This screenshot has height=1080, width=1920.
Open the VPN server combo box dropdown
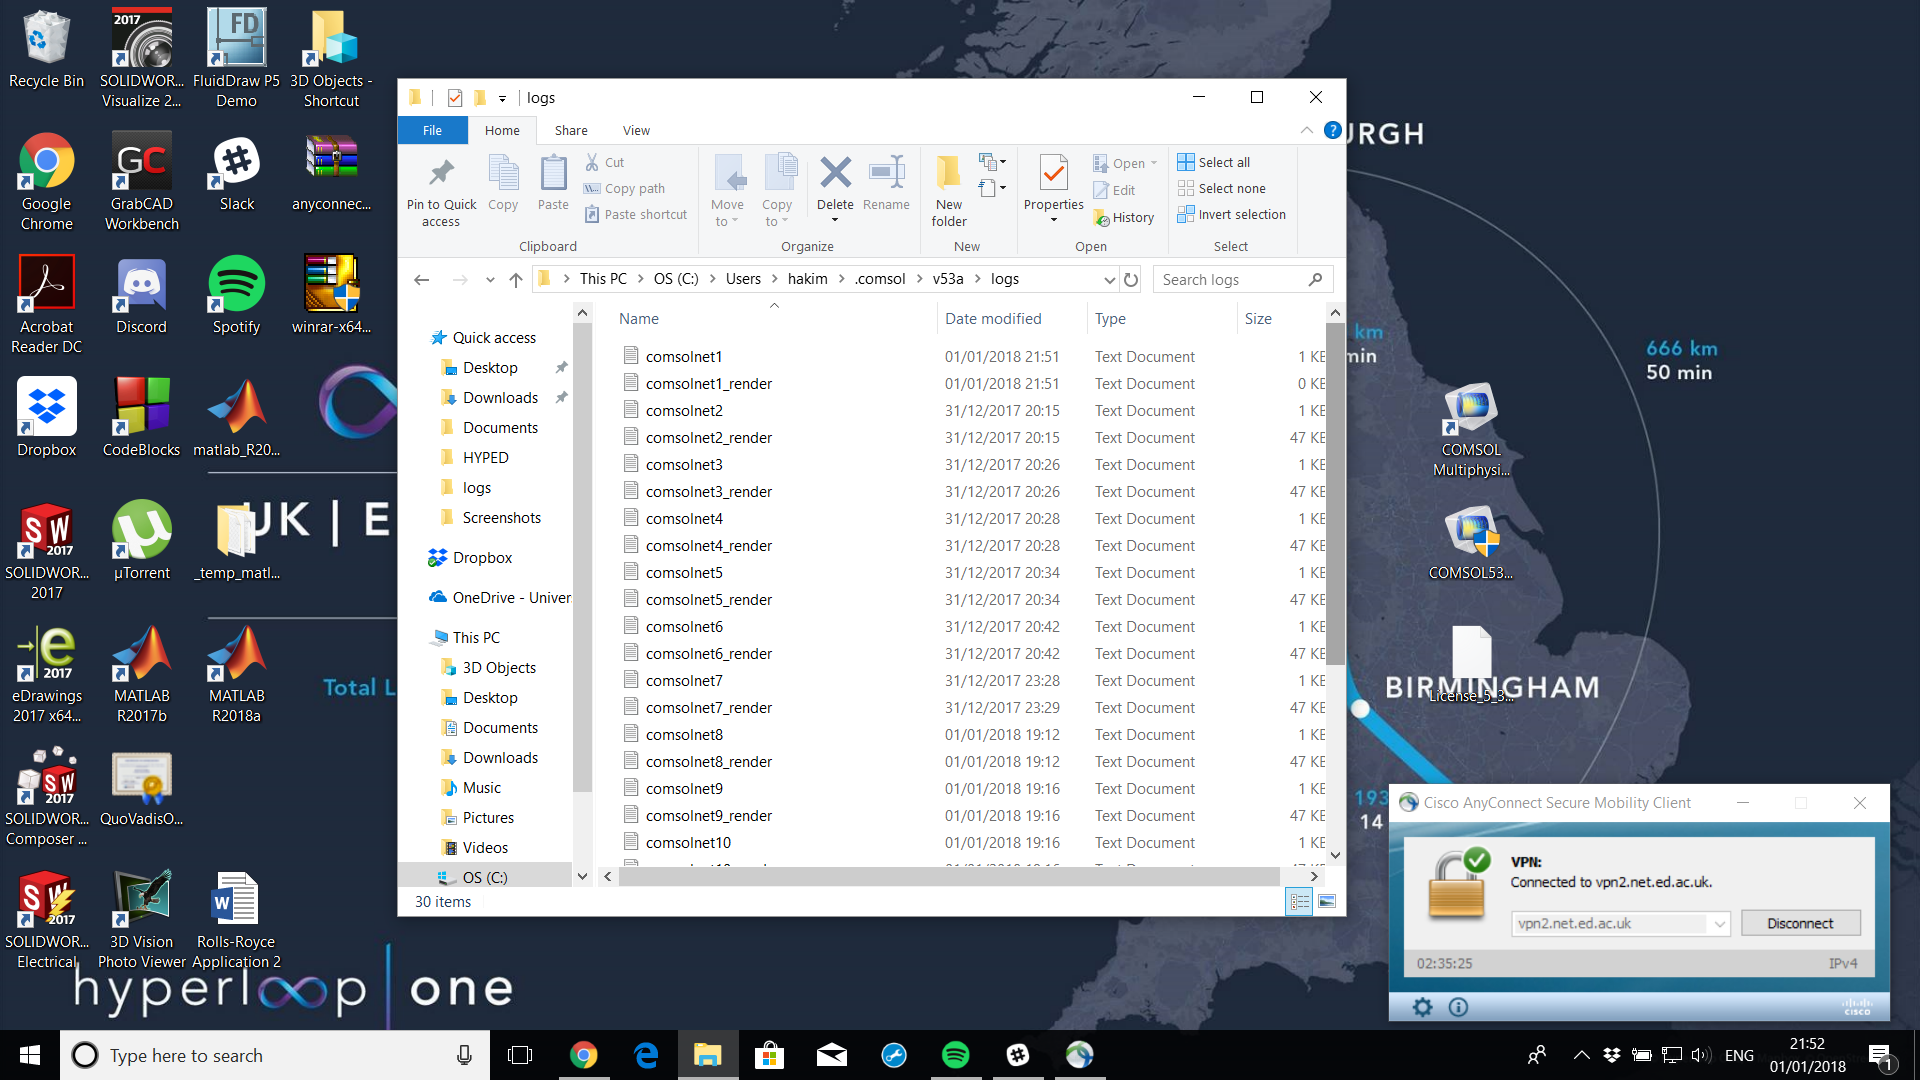tap(1719, 924)
